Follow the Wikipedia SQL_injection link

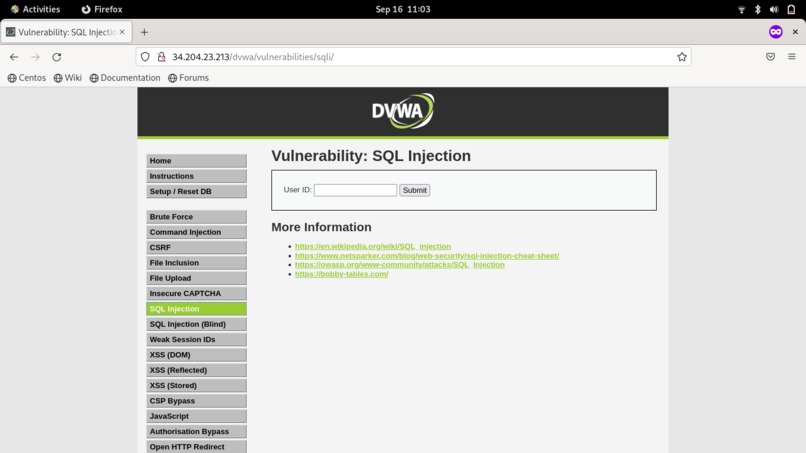(373, 246)
